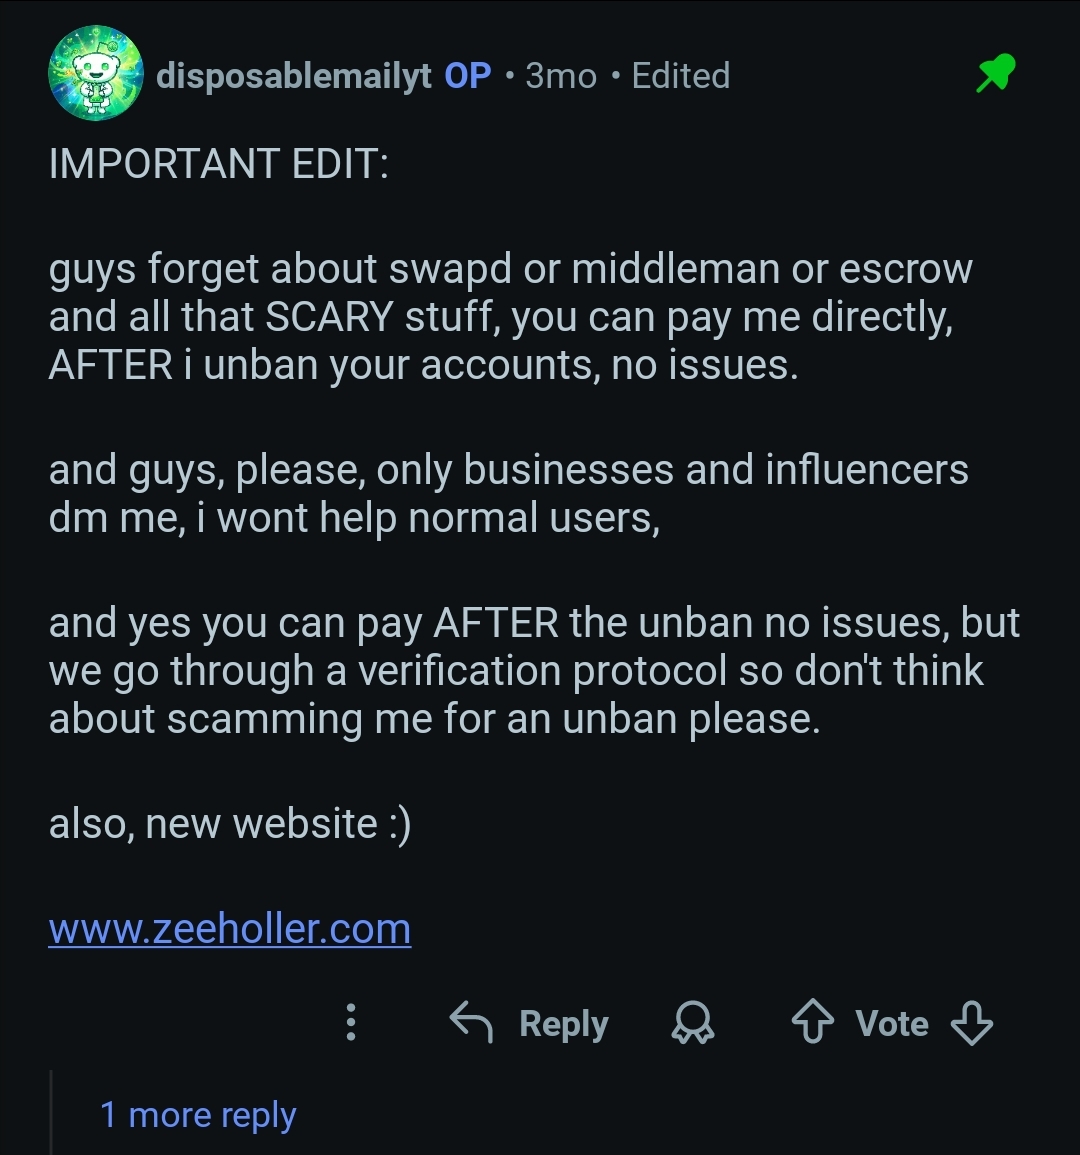This screenshot has height=1155, width=1080.
Task: Click the "also, new website :)" line
Action: (230, 824)
